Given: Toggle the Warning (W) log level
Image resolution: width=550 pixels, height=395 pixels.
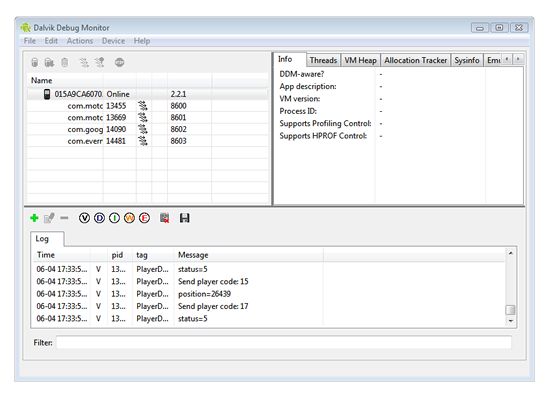Looking at the screenshot, I should pyautogui.click(x=129, y=218).
